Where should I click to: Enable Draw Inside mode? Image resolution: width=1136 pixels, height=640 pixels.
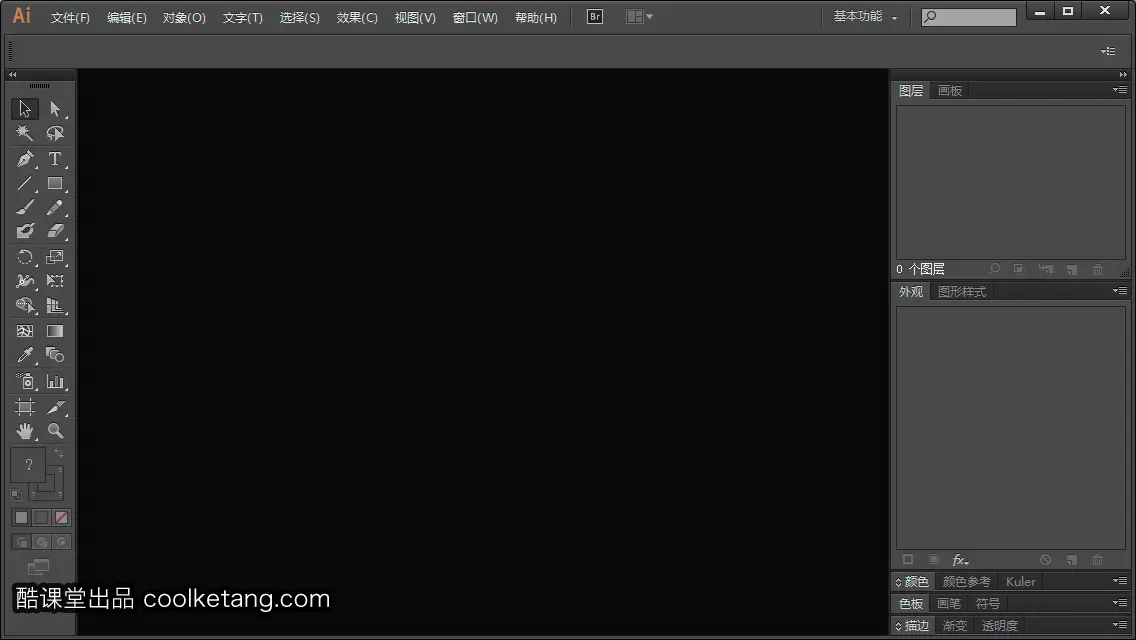(x=62, y=541)
